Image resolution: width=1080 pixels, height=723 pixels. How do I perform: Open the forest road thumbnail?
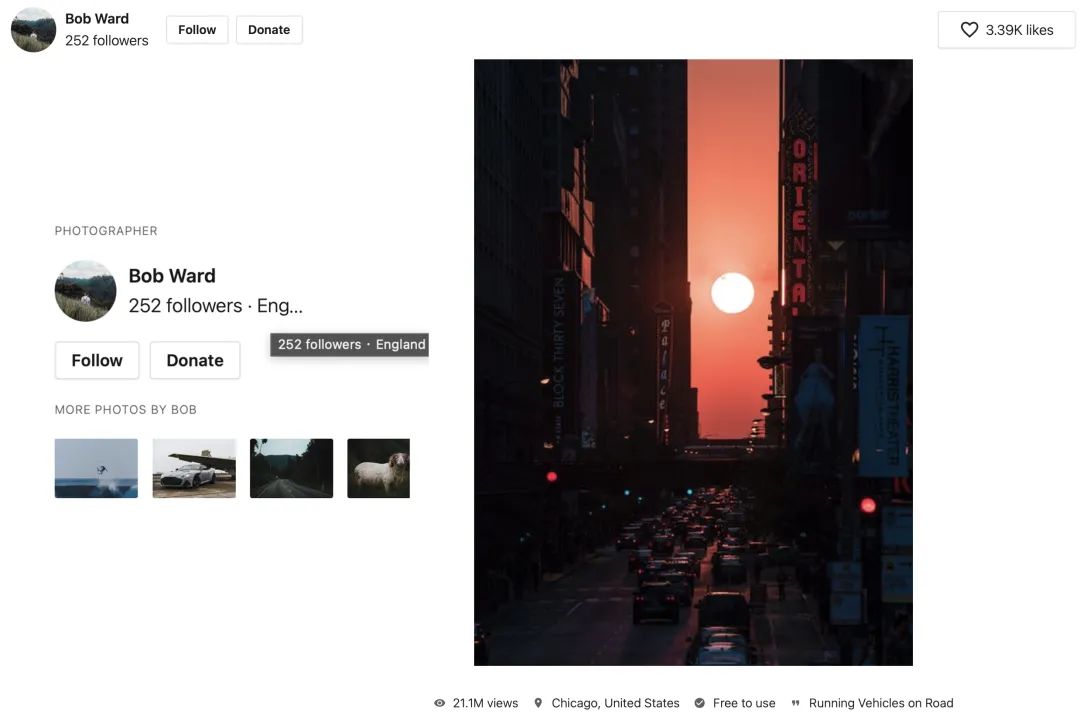[x=291, y=468]
